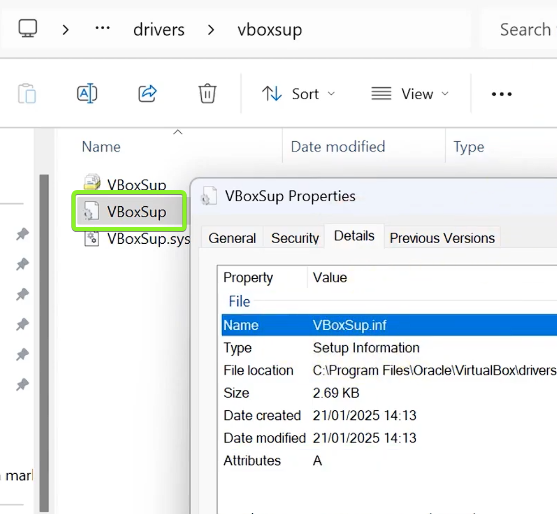This screenshot has height=514, width=557.
Task: Open the See more ellipsis toolbar menu
Action: (502, 94)
